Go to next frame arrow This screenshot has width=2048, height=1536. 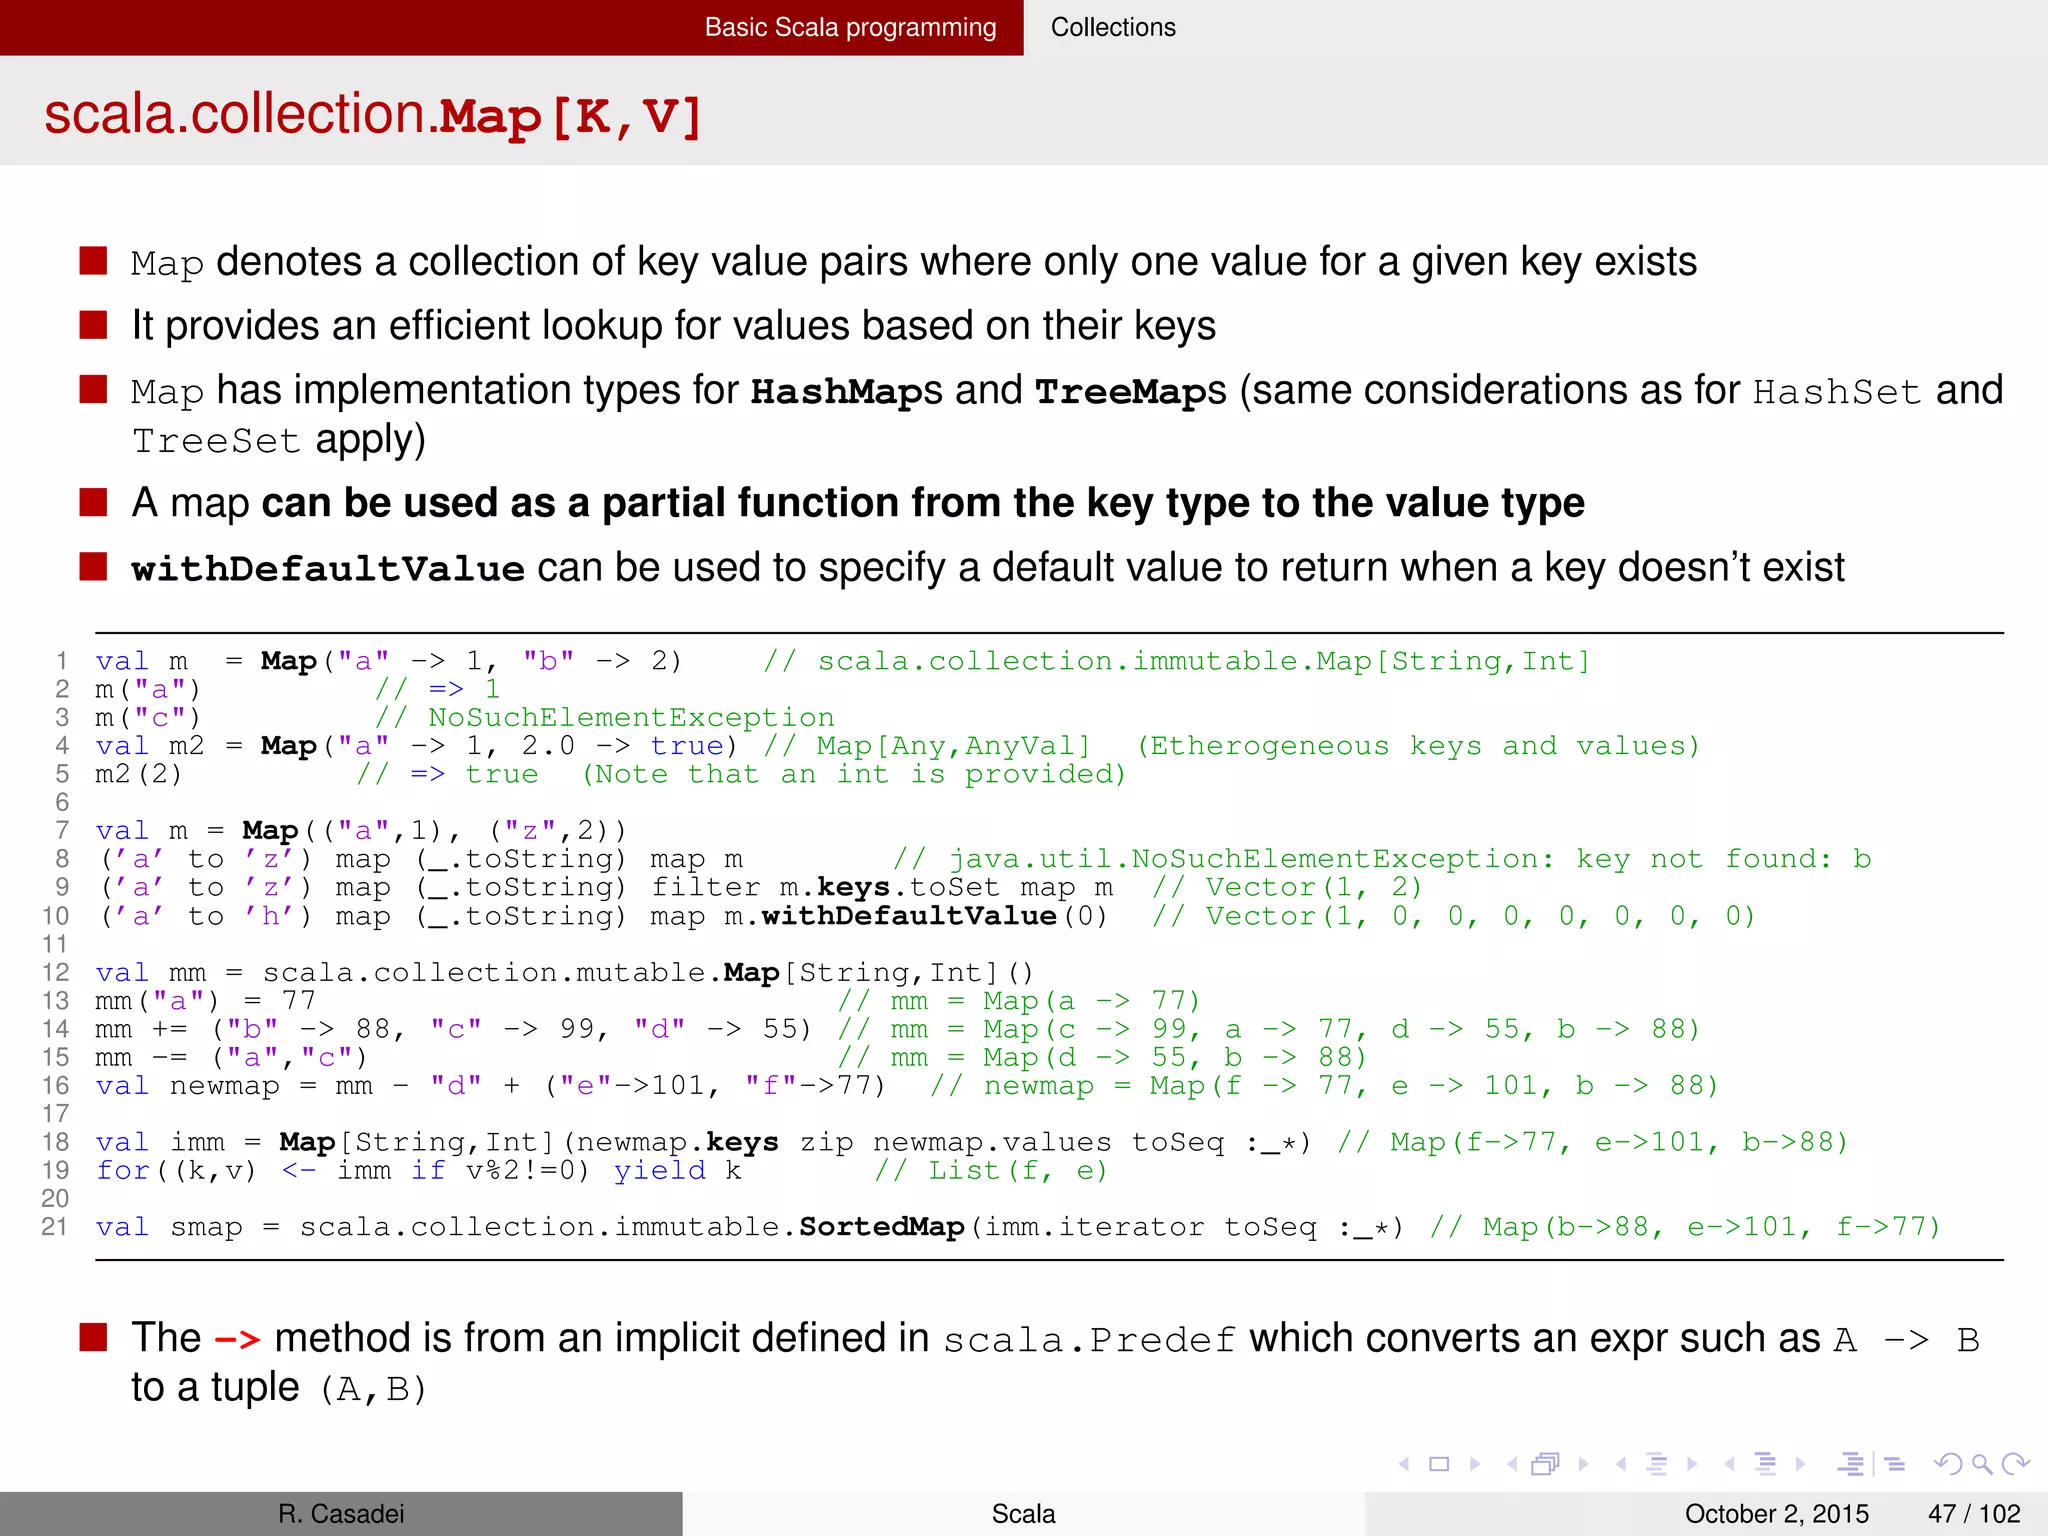pyautogui.click(x=1584, y=1464)
